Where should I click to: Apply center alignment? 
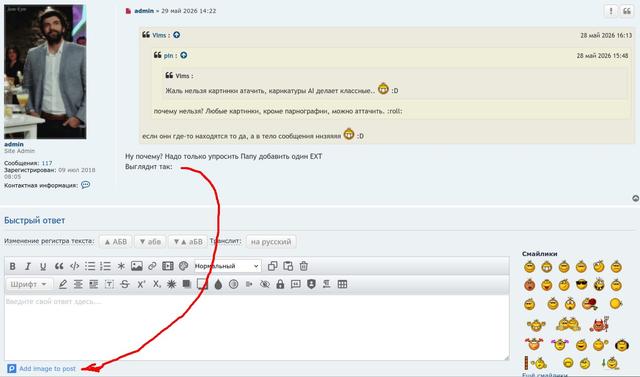coord(78,284)
